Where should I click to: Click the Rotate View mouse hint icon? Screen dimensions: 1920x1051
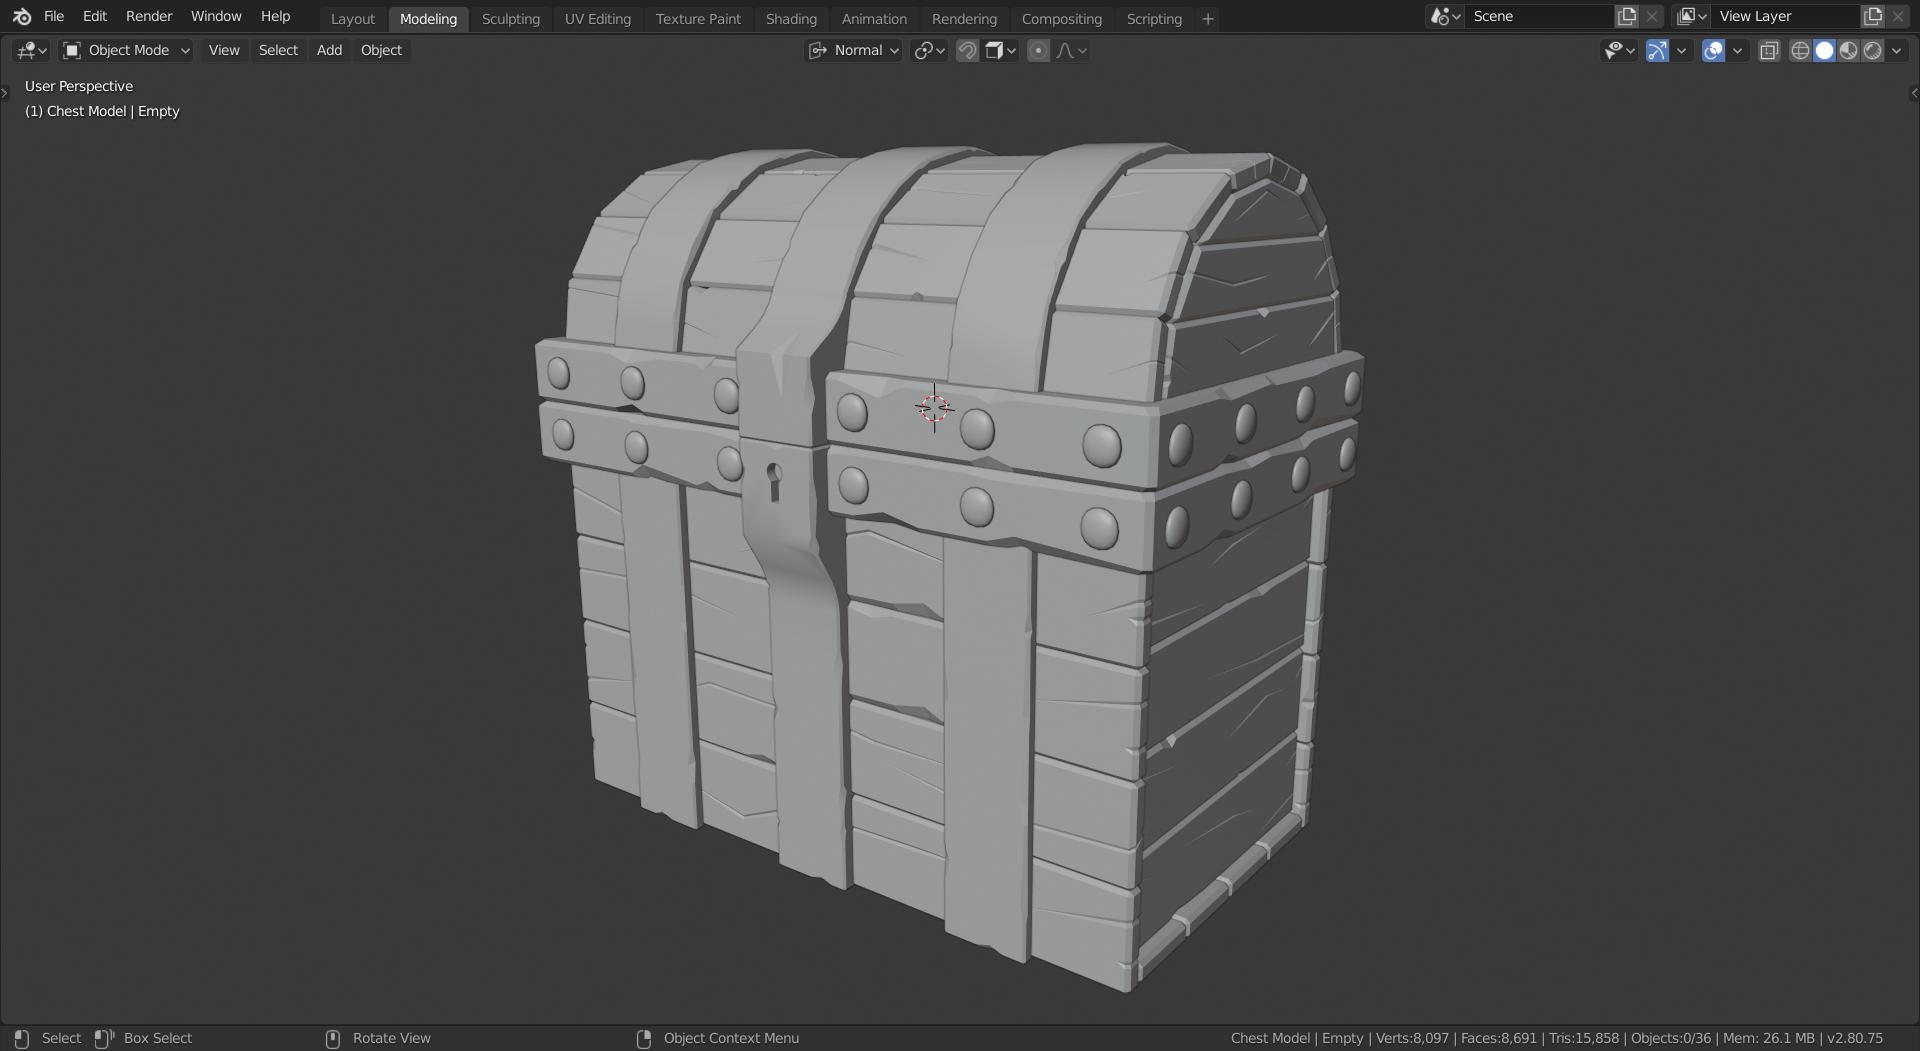pos(333,1039)
